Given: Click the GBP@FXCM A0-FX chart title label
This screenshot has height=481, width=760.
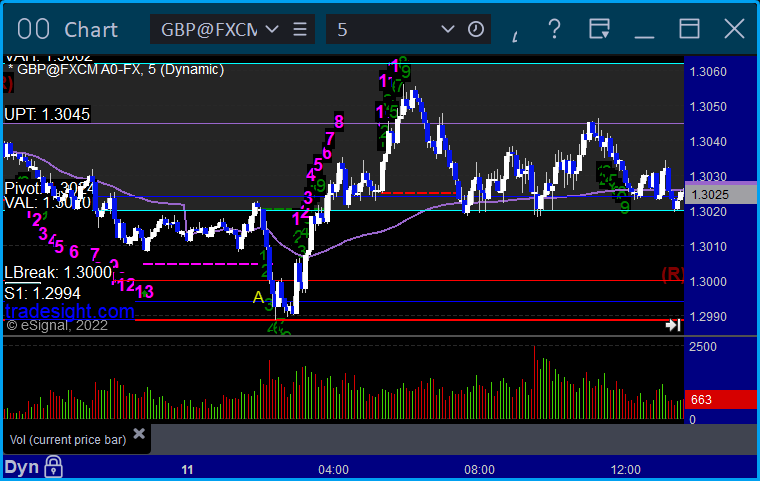Looking at the screenshot, I should pos(118,70).
